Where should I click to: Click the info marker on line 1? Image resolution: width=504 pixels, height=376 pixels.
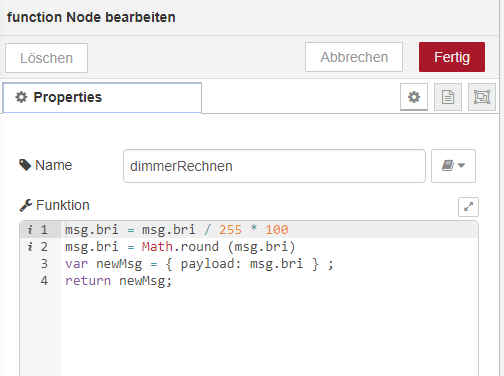[x=30, y=230]
